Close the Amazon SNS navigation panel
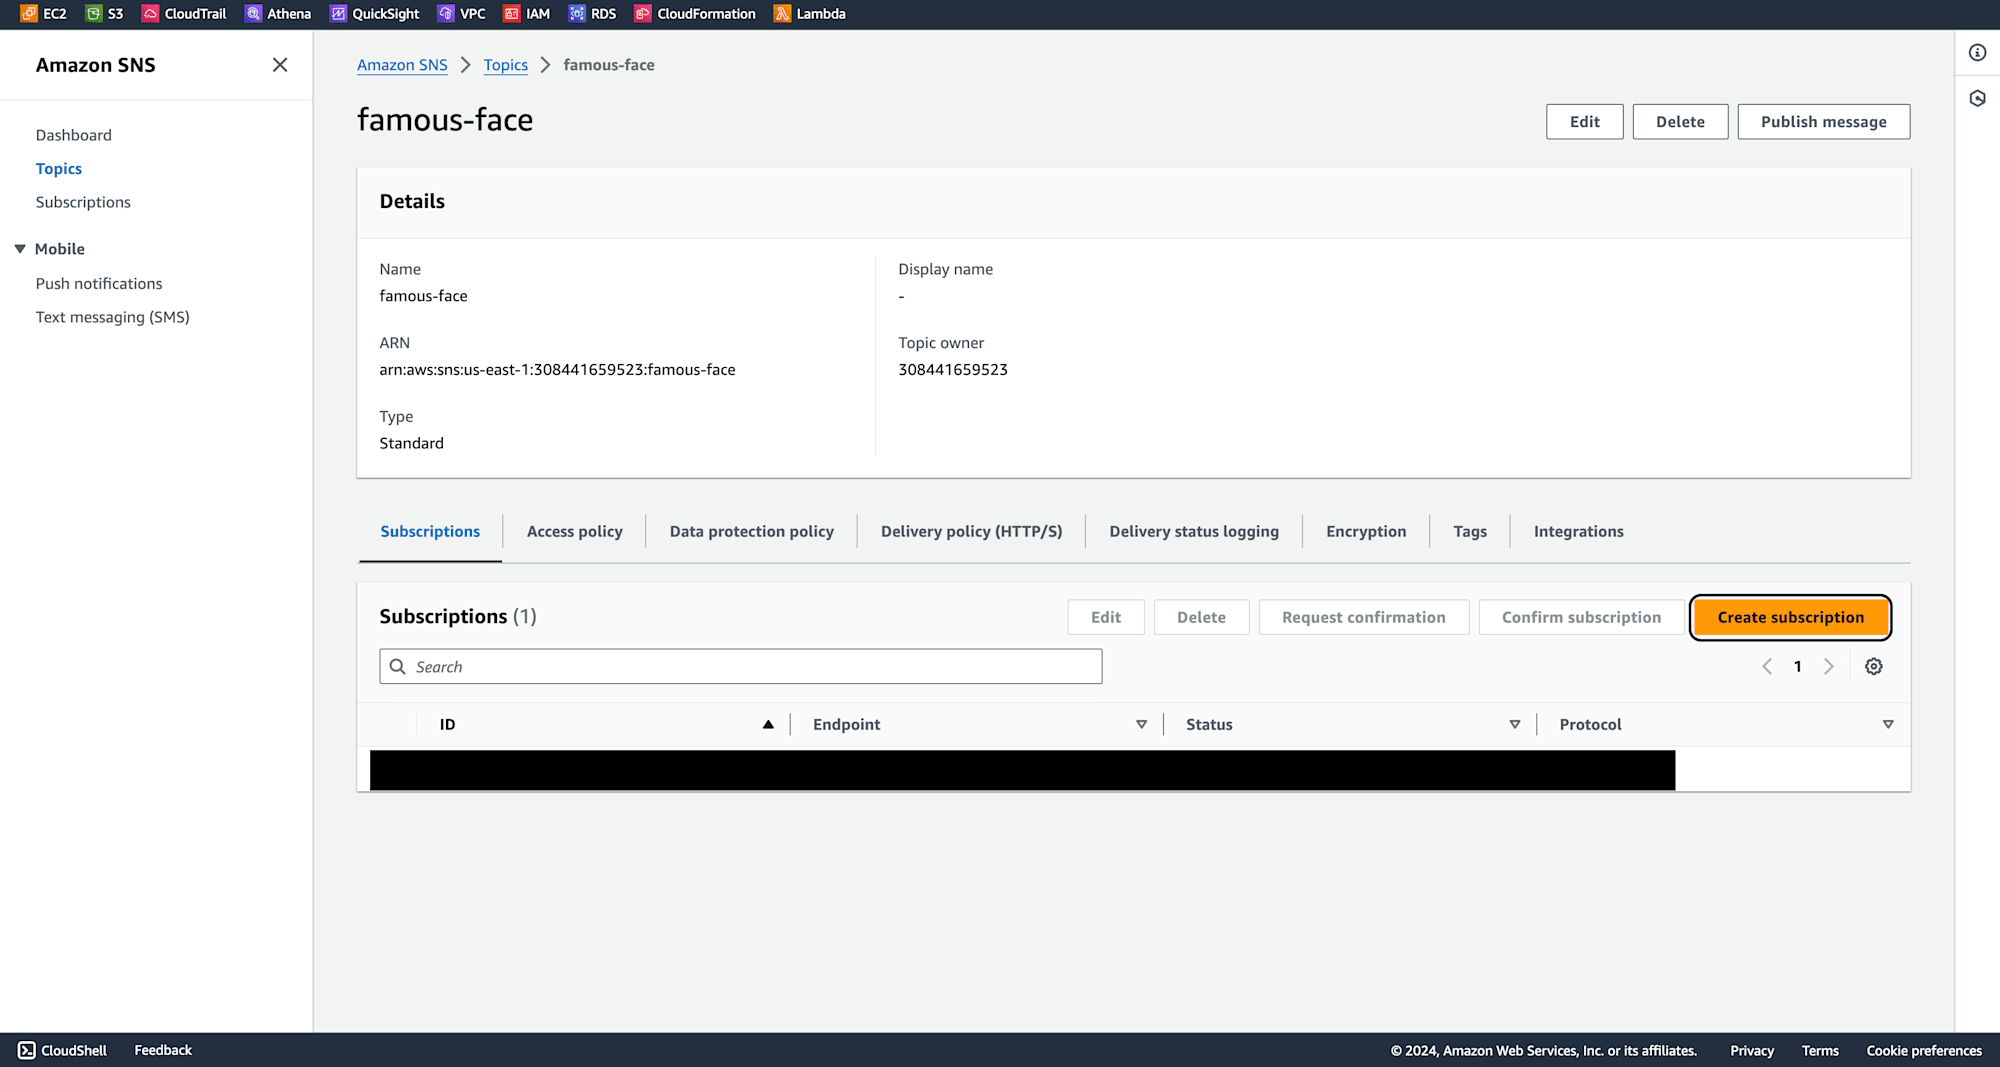 coord(280,65)
